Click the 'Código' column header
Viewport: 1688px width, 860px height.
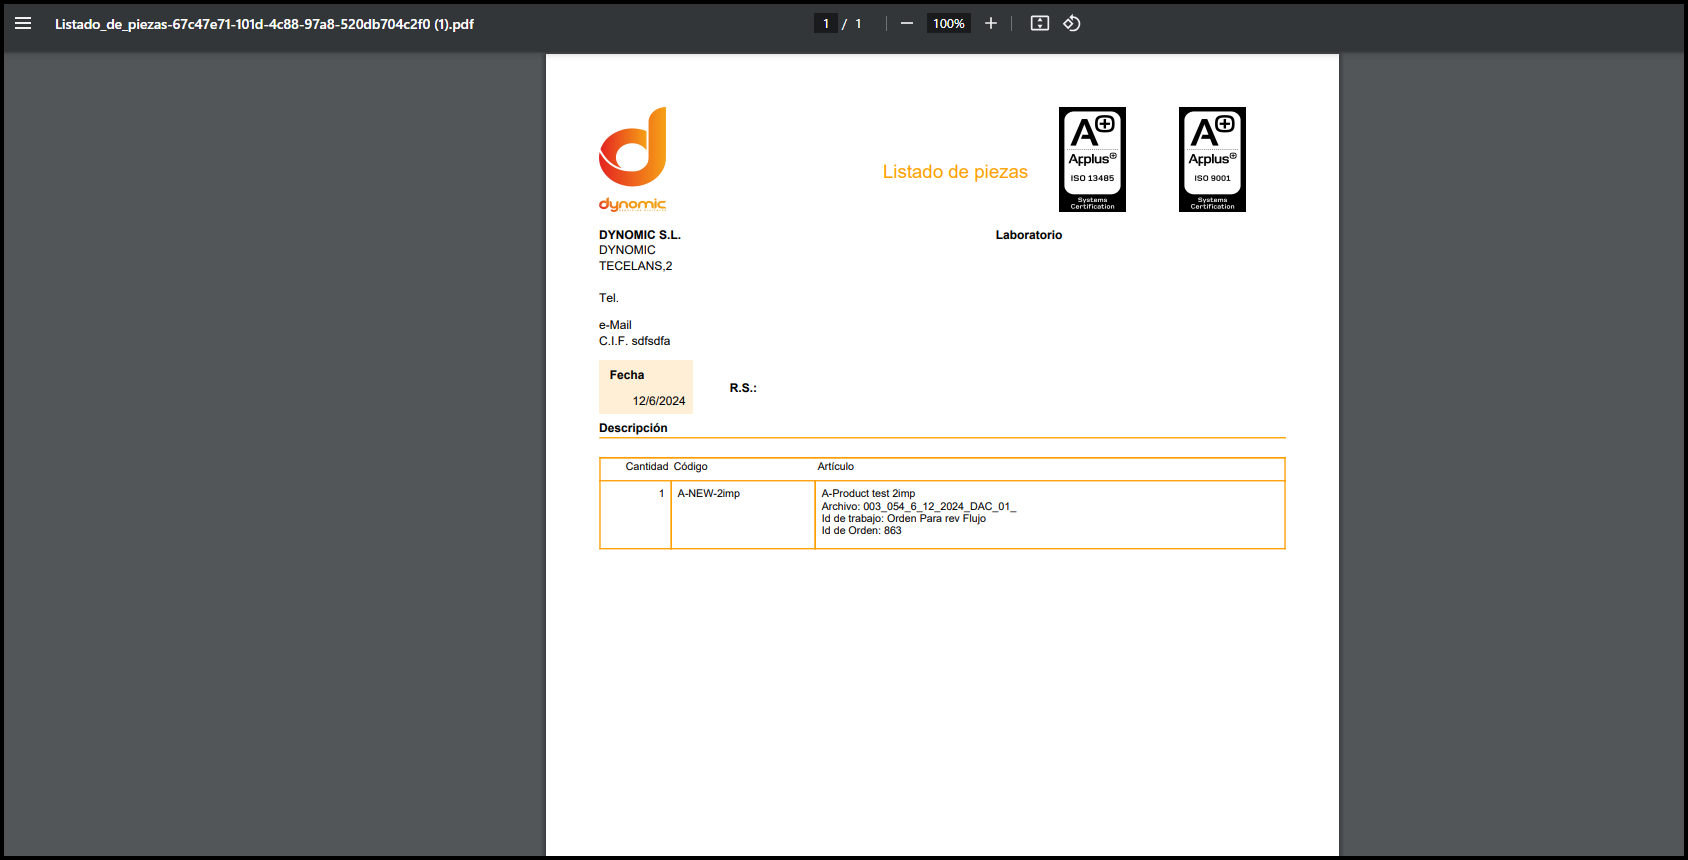[x=690, y=467]
